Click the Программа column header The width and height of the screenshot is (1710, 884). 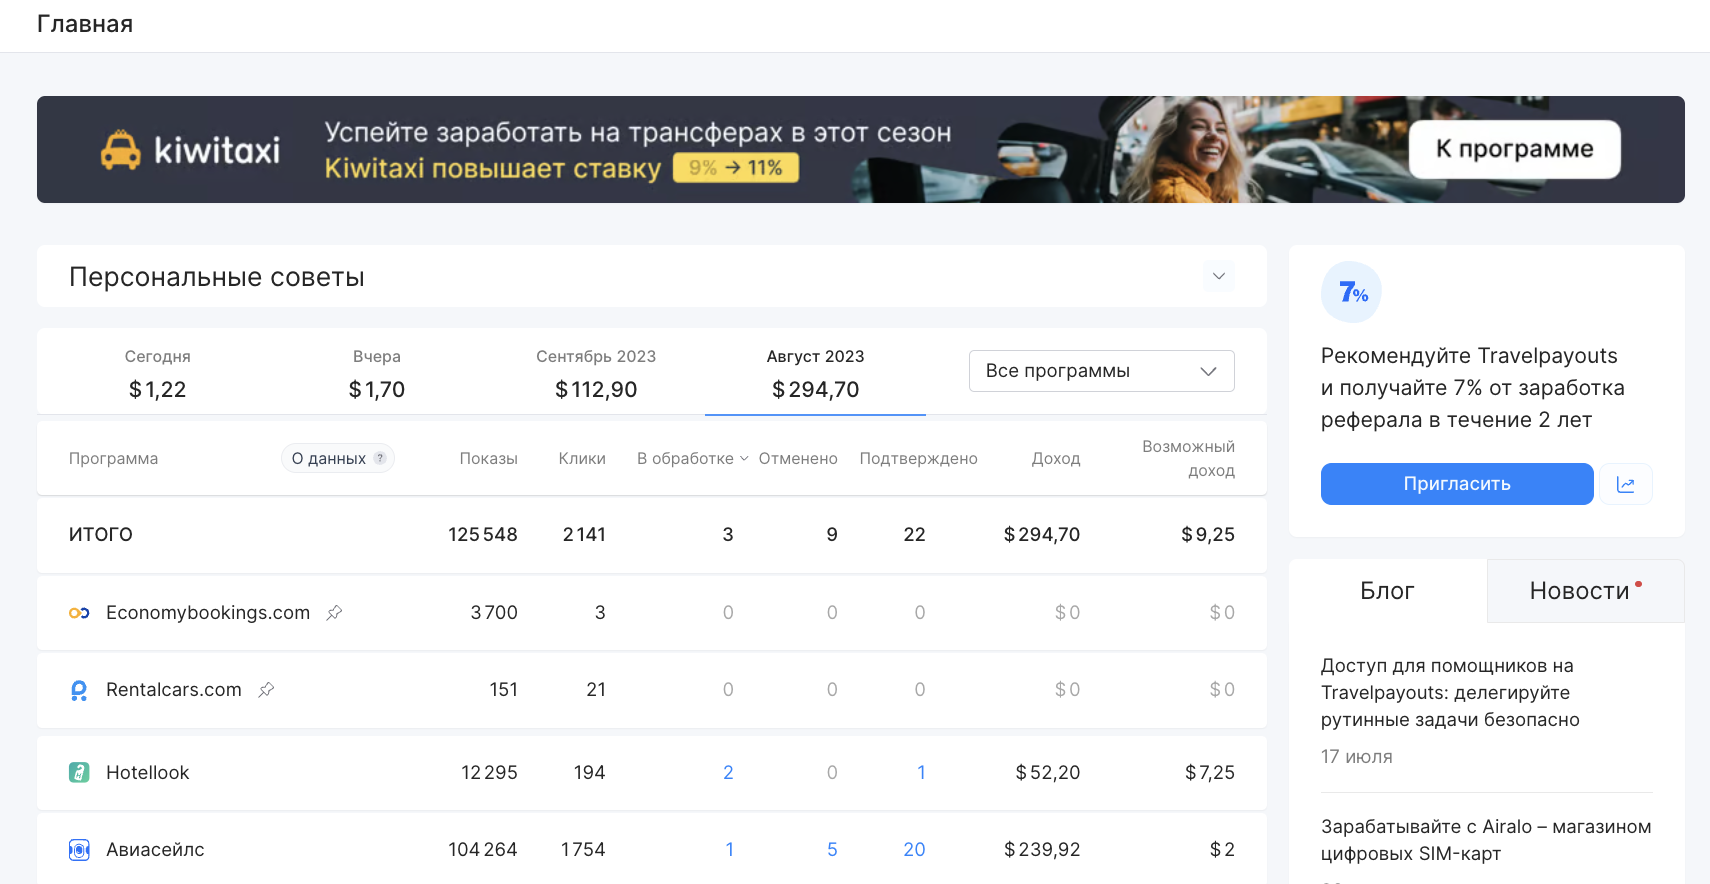(x=113, y=459)
